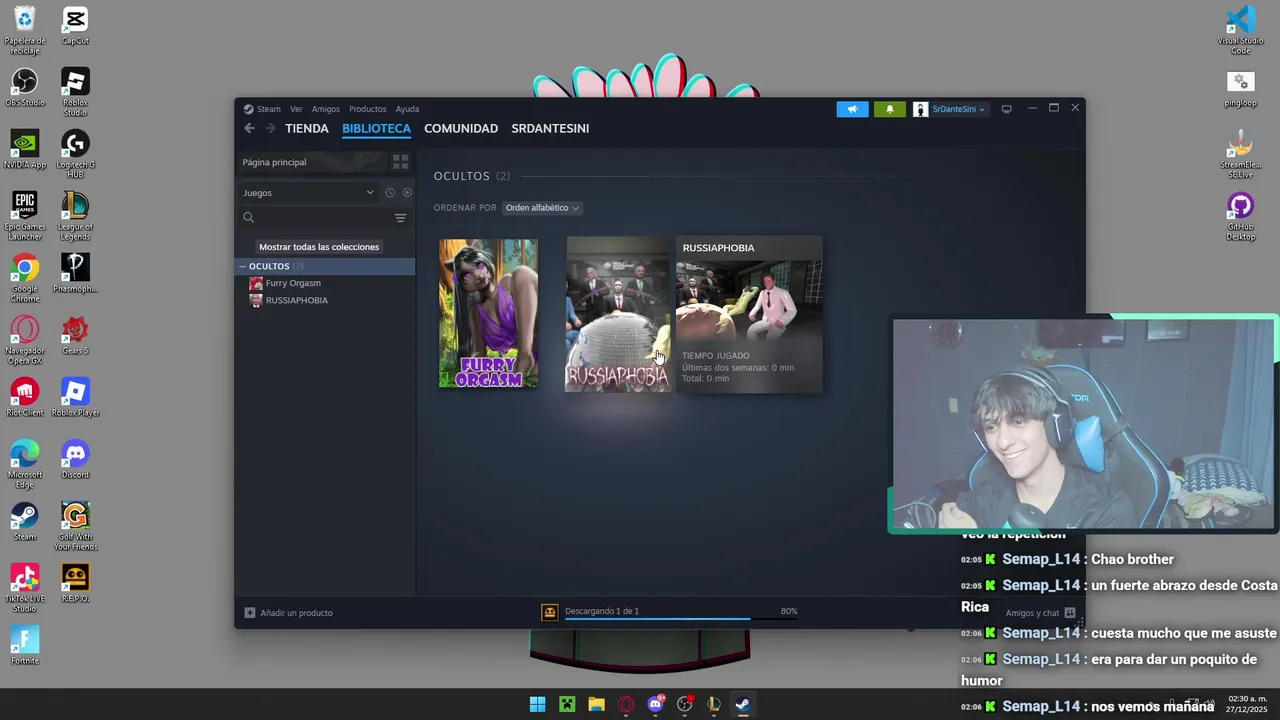Go forward with Steam's right arrow

point(270,128)
